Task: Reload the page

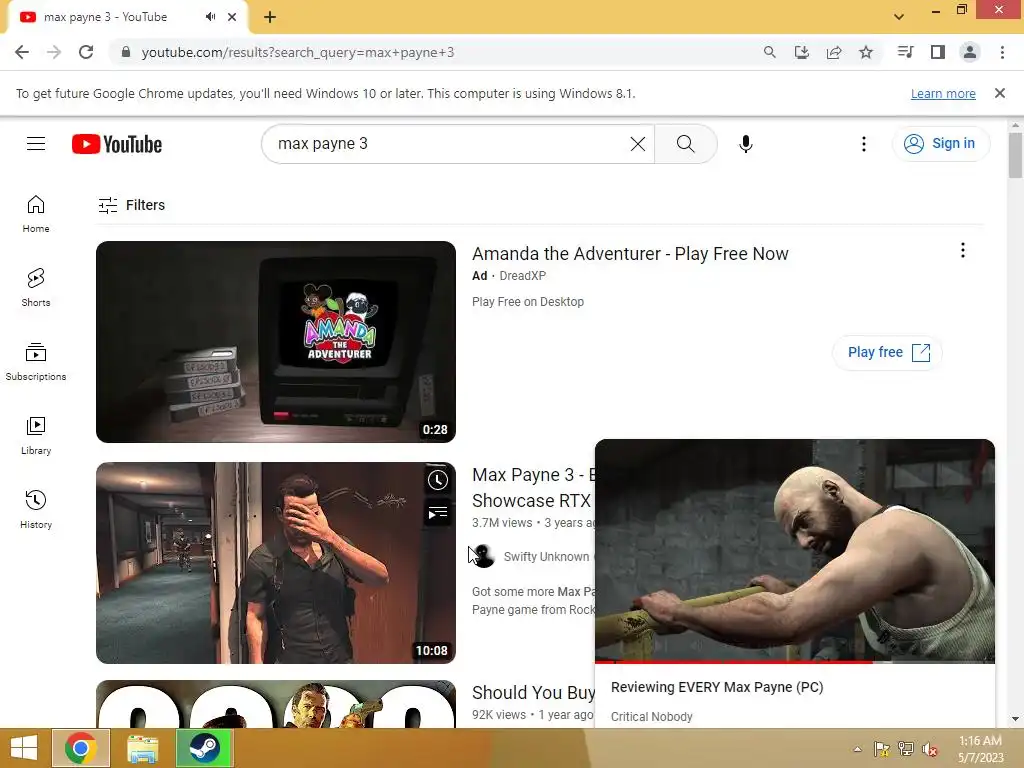Action: click(86, 52)
